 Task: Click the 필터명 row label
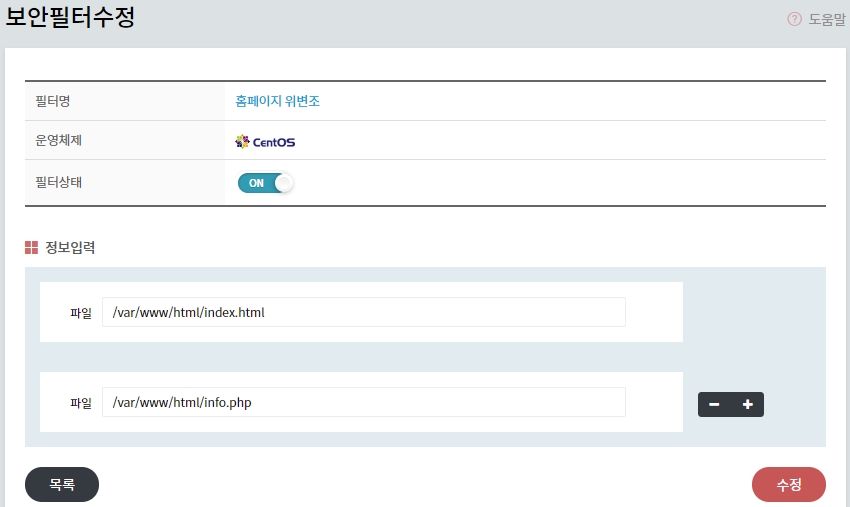pos(52,101)
